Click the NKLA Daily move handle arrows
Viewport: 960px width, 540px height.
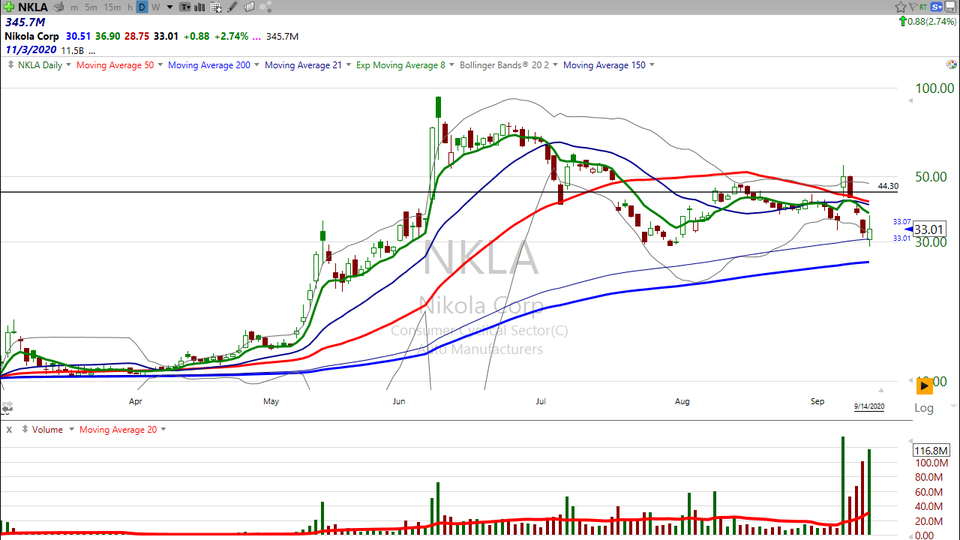[10, 64]
